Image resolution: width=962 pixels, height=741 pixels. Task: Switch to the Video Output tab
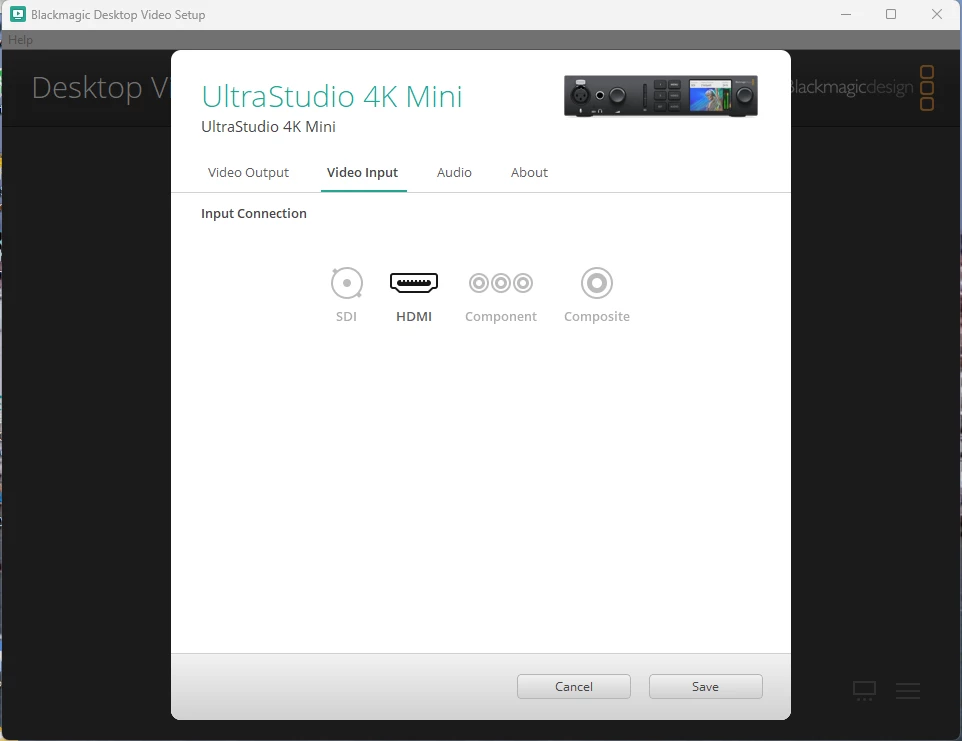coord(248,172)
